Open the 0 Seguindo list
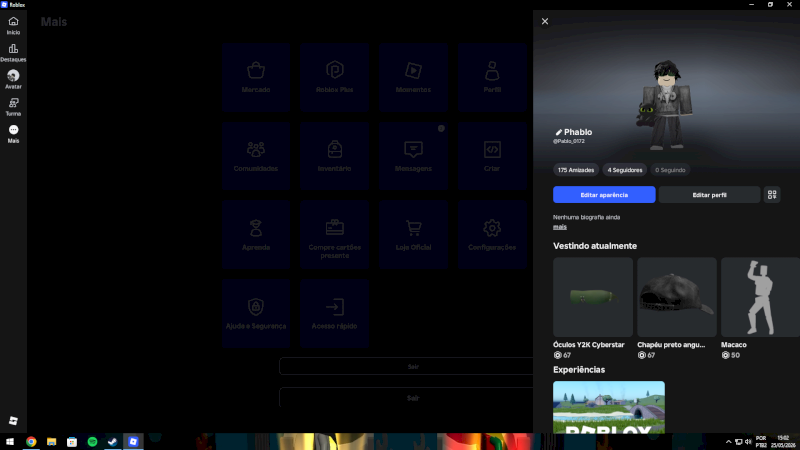This screenshot has width=800, height=450. [x=670, y=170]
